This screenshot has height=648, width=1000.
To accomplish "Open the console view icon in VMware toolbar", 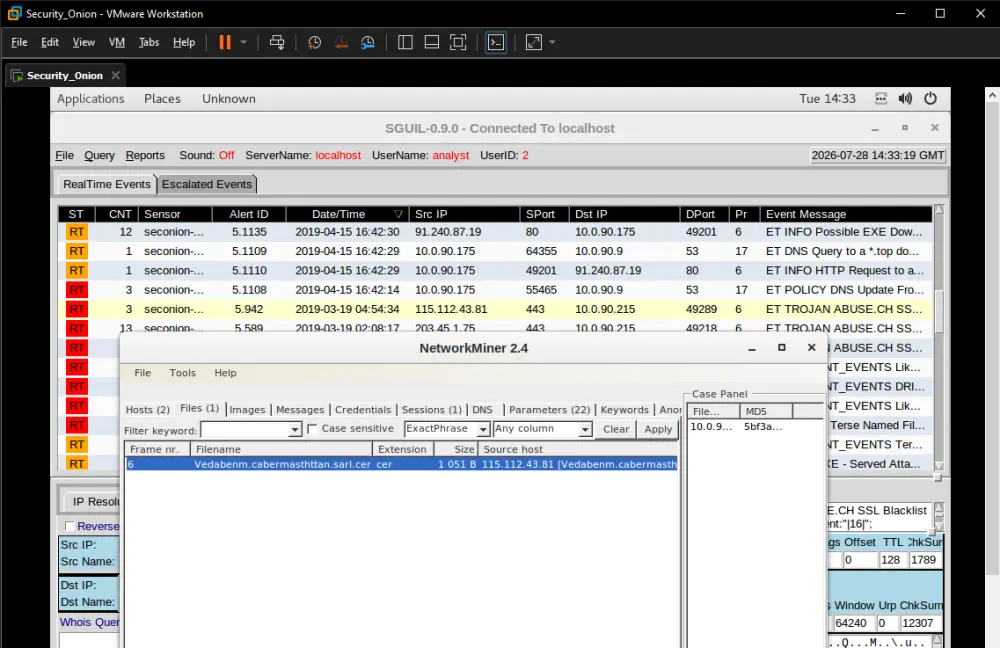I will point(496,43).
